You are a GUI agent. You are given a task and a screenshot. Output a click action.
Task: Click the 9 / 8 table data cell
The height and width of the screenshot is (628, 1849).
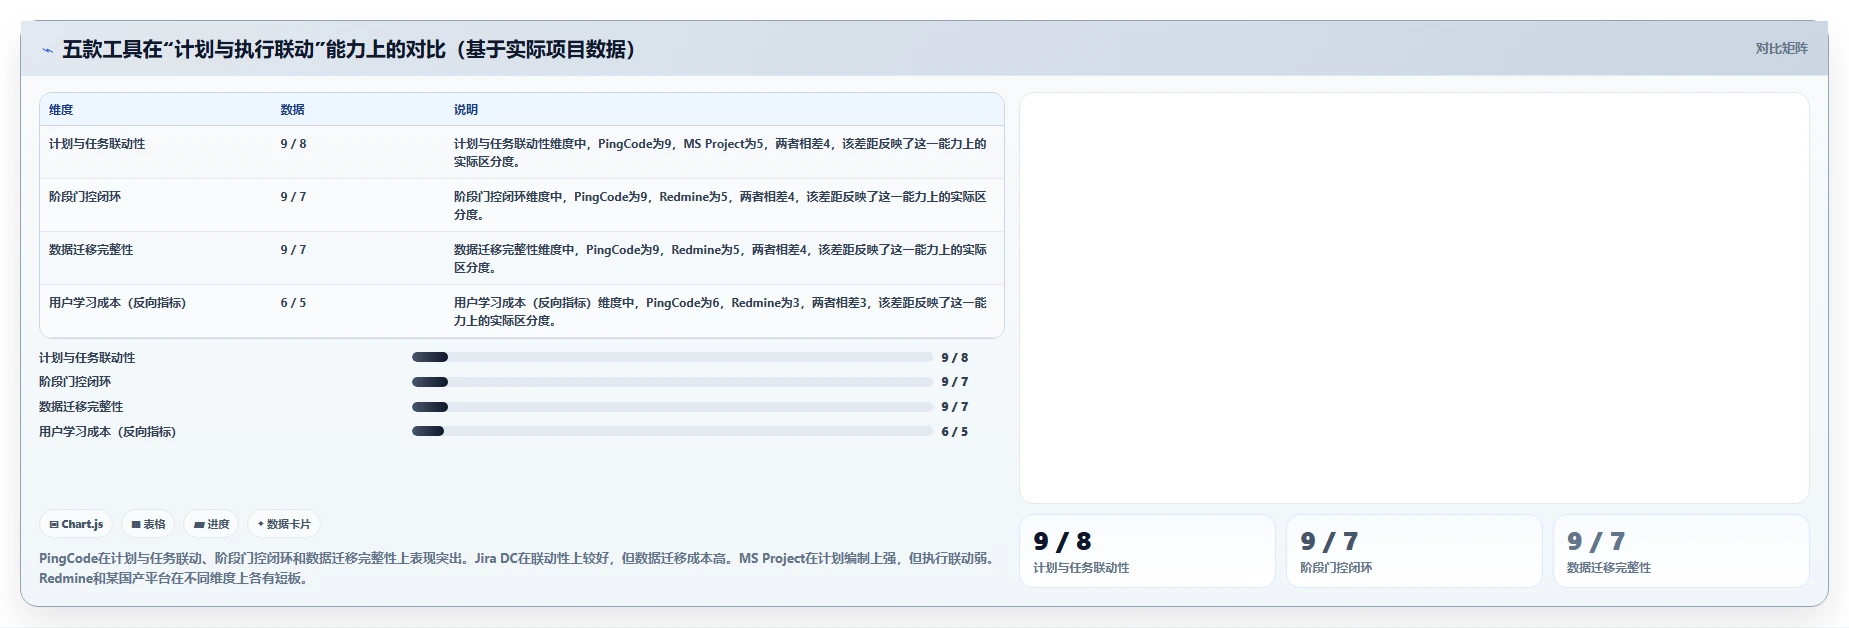[x=293, y=144]
